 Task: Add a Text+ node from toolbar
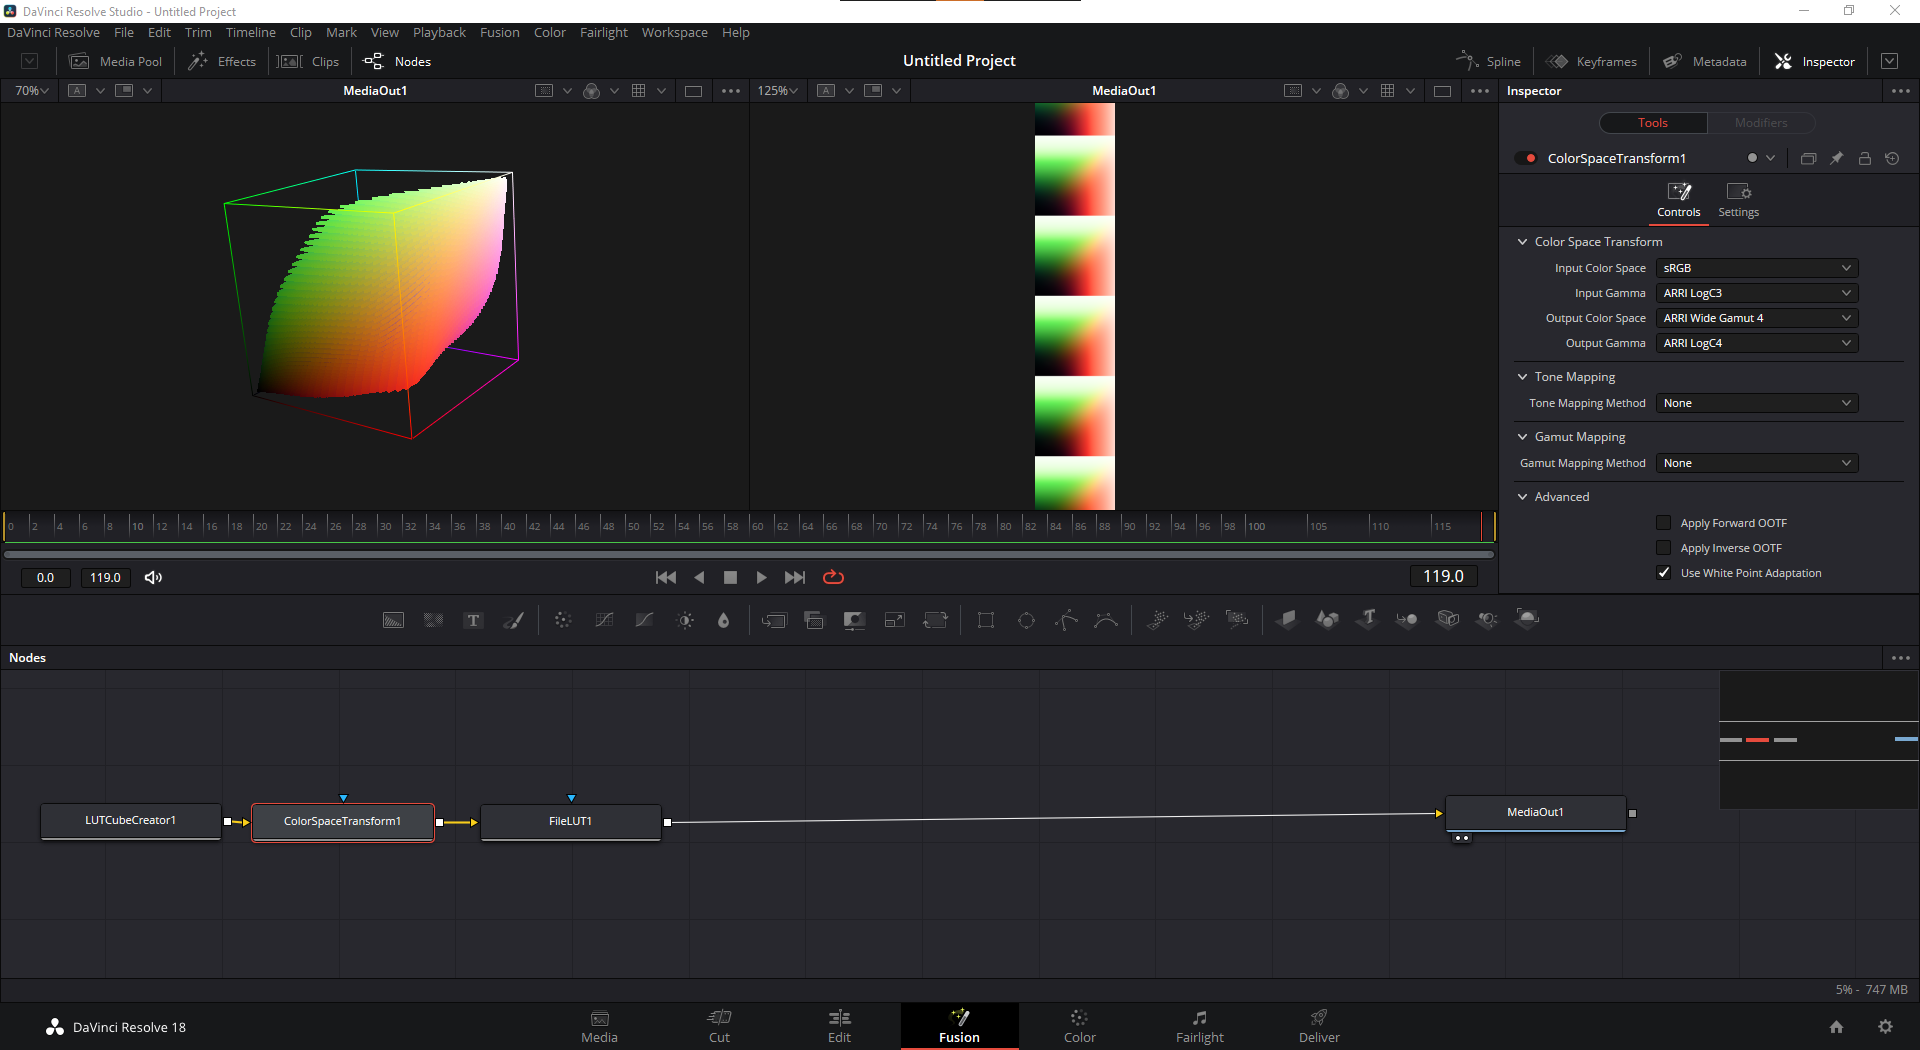coord(473,621)
